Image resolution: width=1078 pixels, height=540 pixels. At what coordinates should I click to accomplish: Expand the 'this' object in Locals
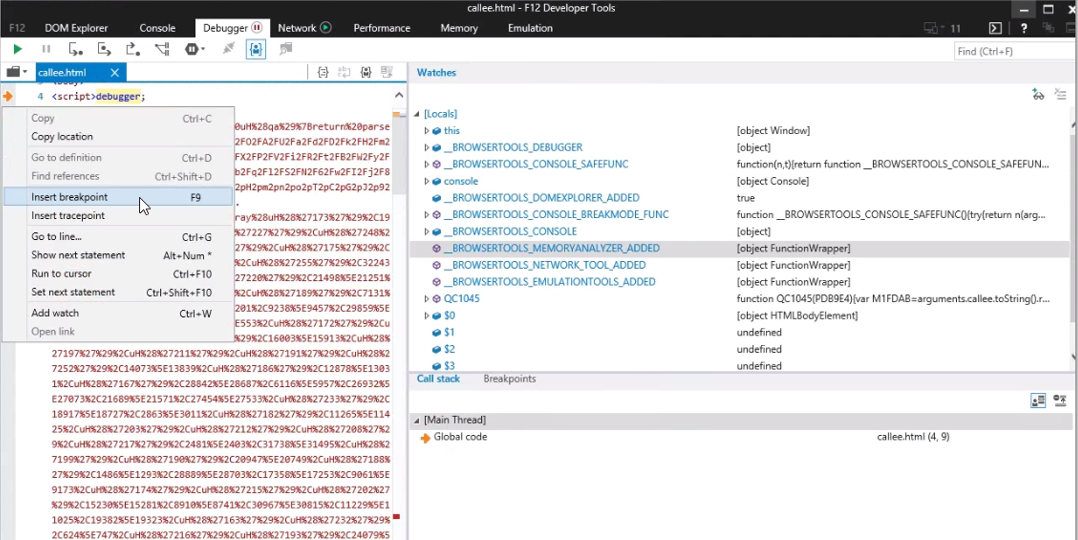427,131
